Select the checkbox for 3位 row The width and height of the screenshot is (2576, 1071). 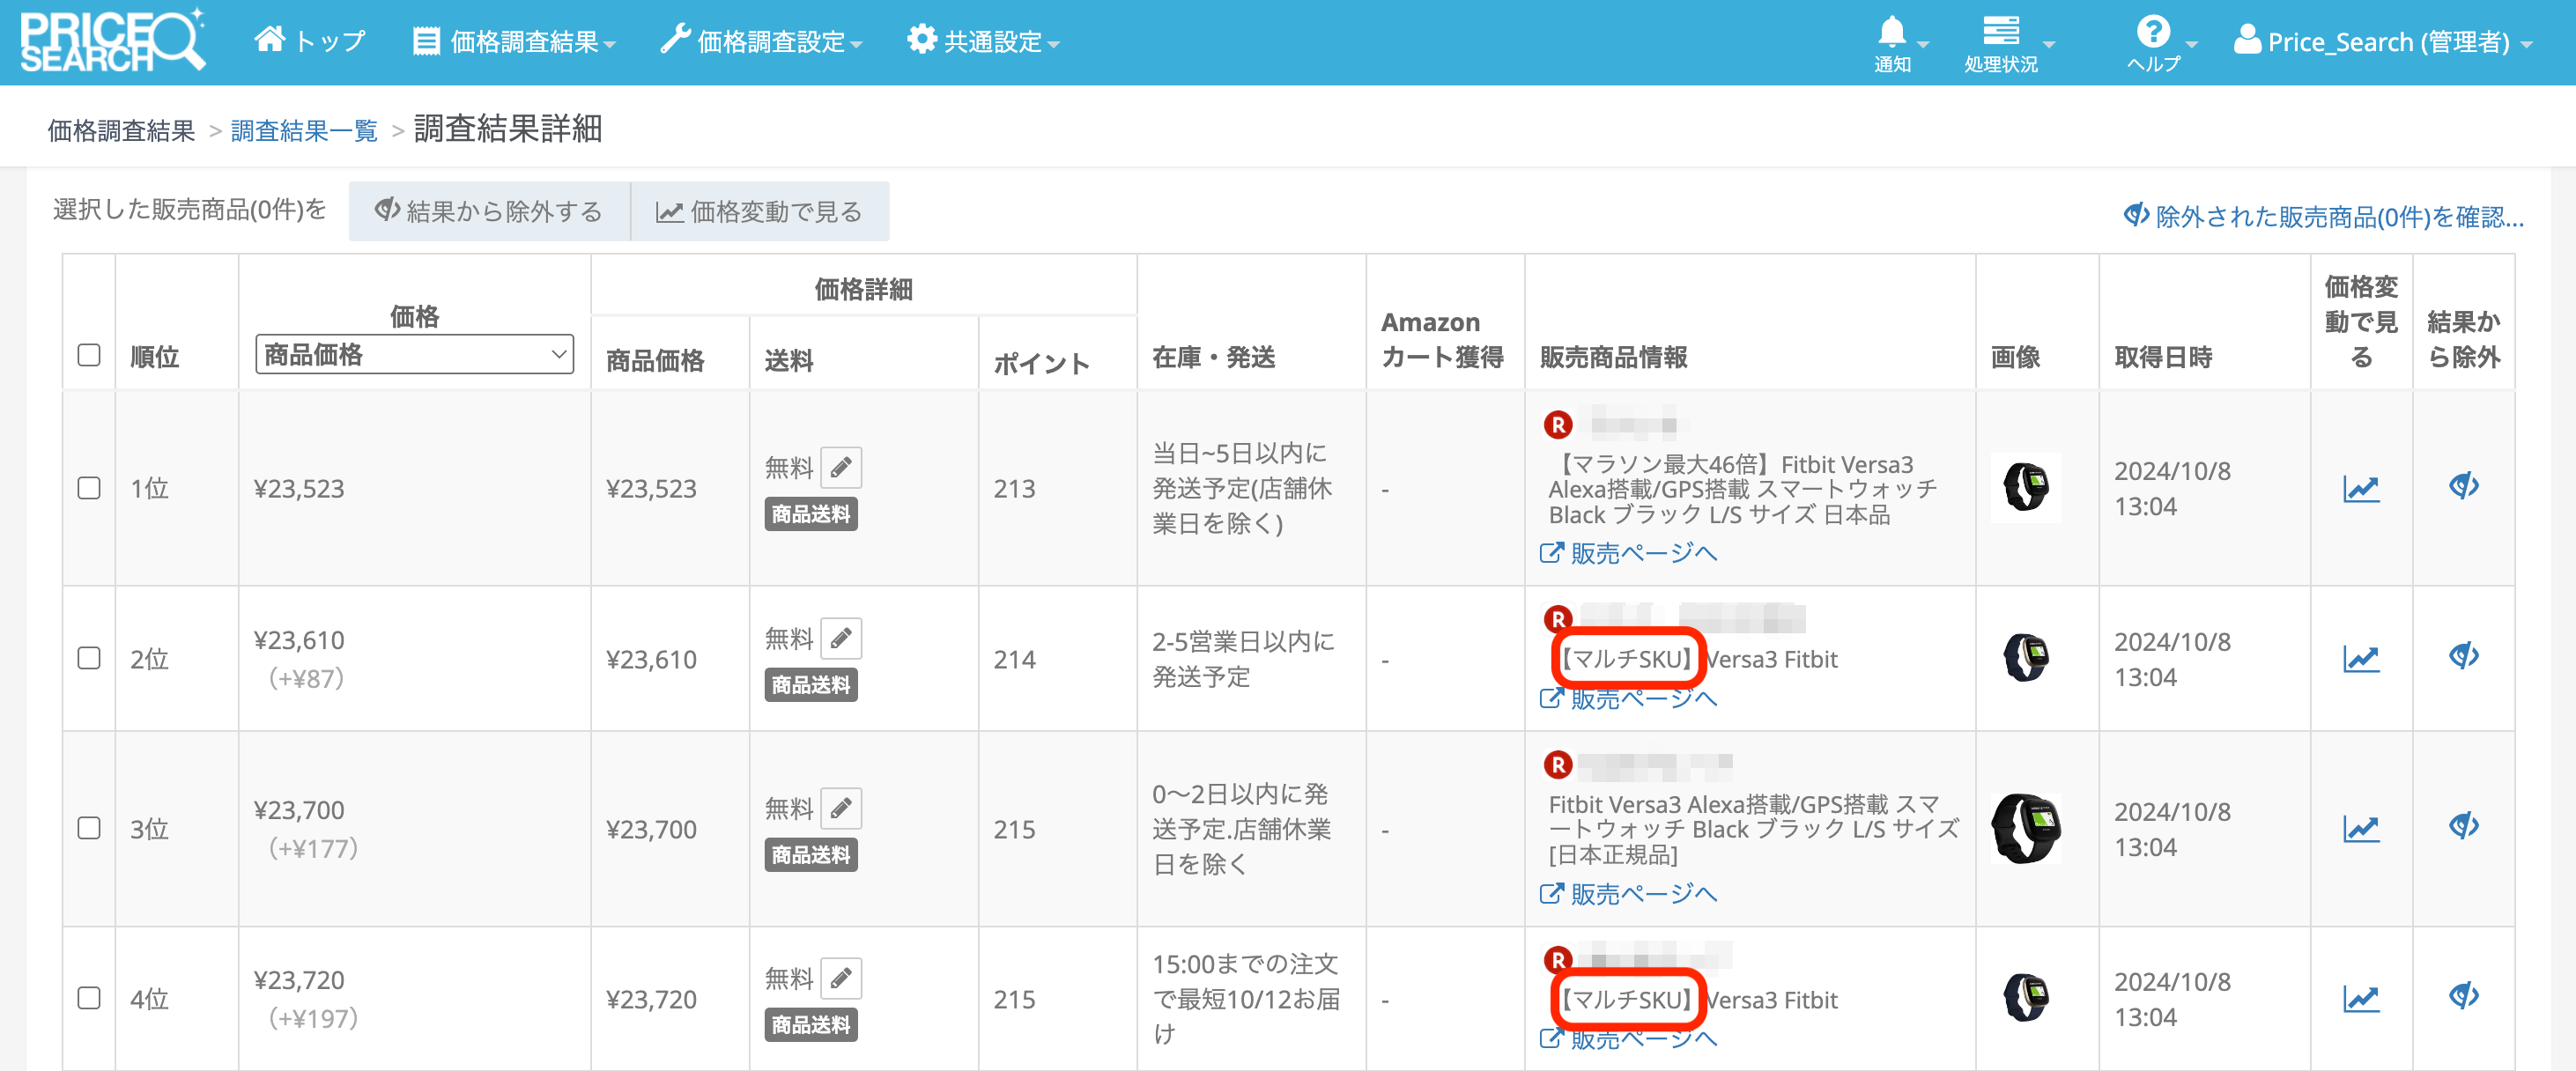click(89, 828)
